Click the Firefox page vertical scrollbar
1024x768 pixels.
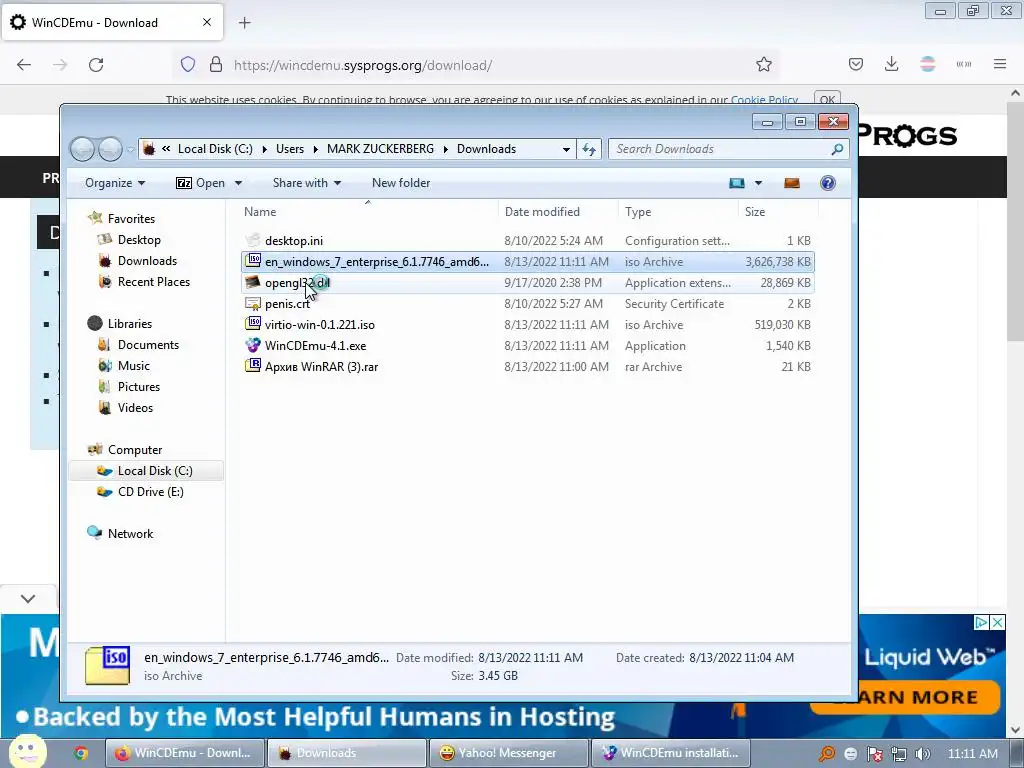[x=1015, y=222]
